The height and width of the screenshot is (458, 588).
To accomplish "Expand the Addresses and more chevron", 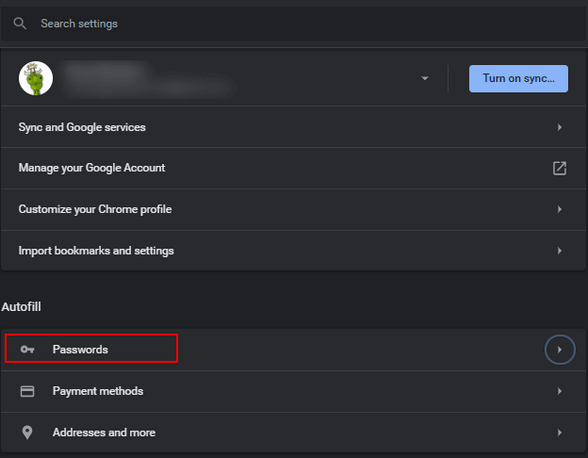I will click(560, 432).
